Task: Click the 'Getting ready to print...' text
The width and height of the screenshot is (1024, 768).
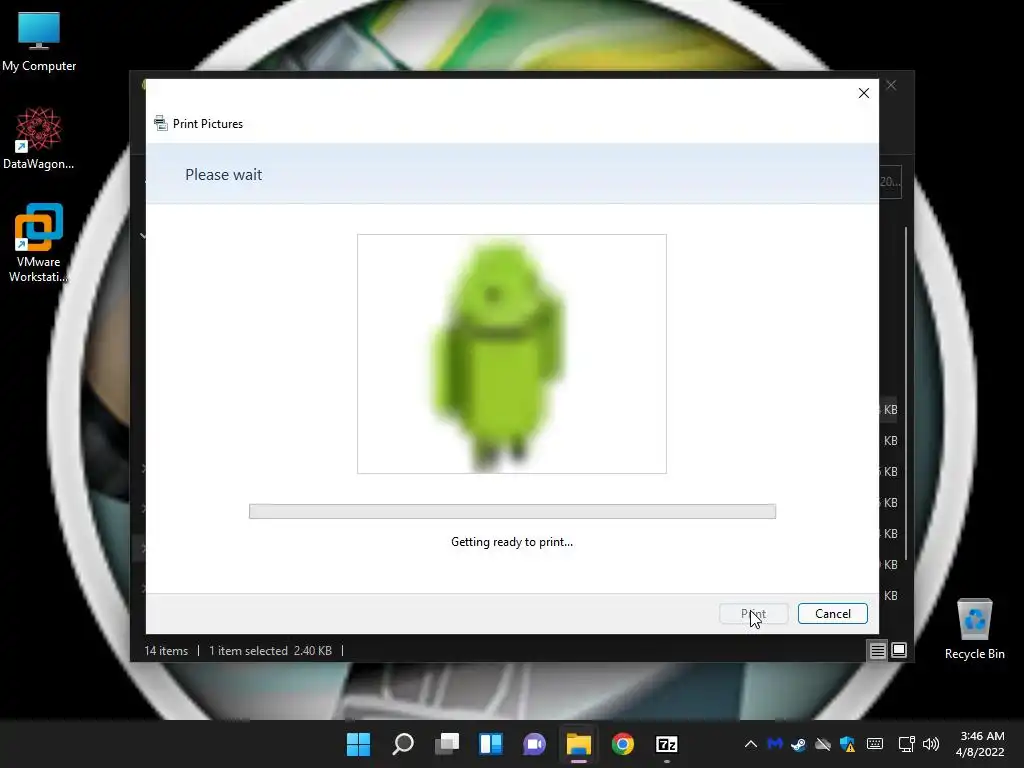Action: point(512,542)
